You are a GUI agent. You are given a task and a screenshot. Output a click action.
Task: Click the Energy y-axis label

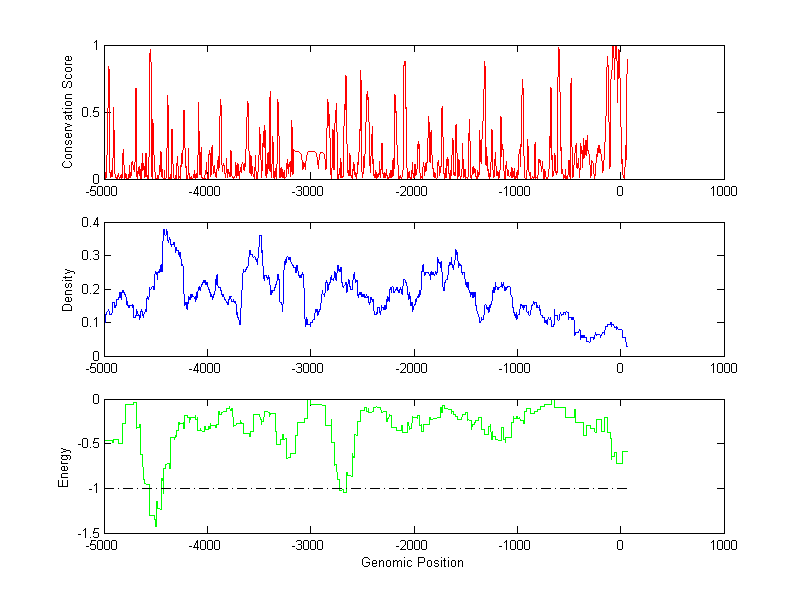(64, 466)
